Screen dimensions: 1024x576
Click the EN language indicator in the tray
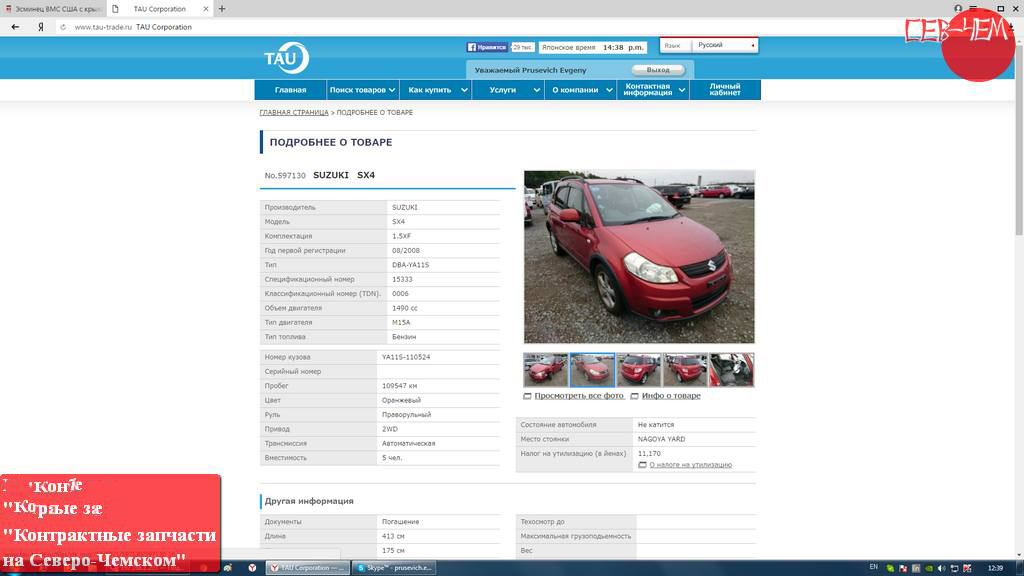click(874, 567)
